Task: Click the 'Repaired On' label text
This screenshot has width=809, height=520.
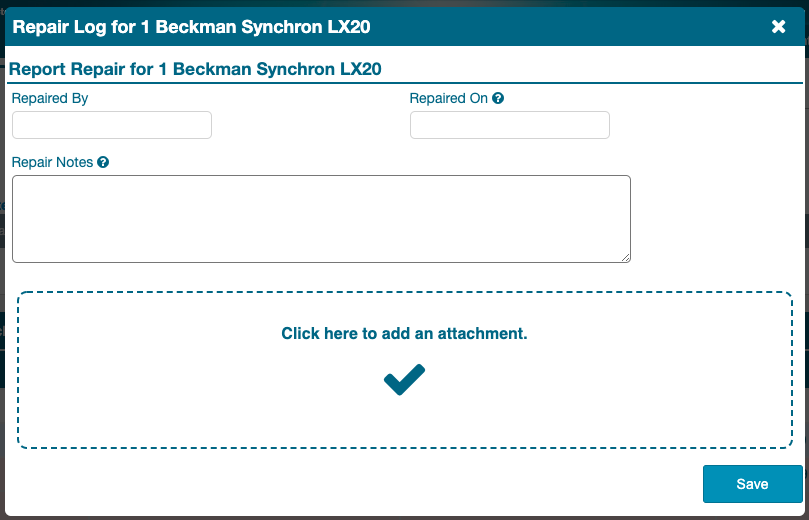Action: pyautogui.click(x=449, y=99)
